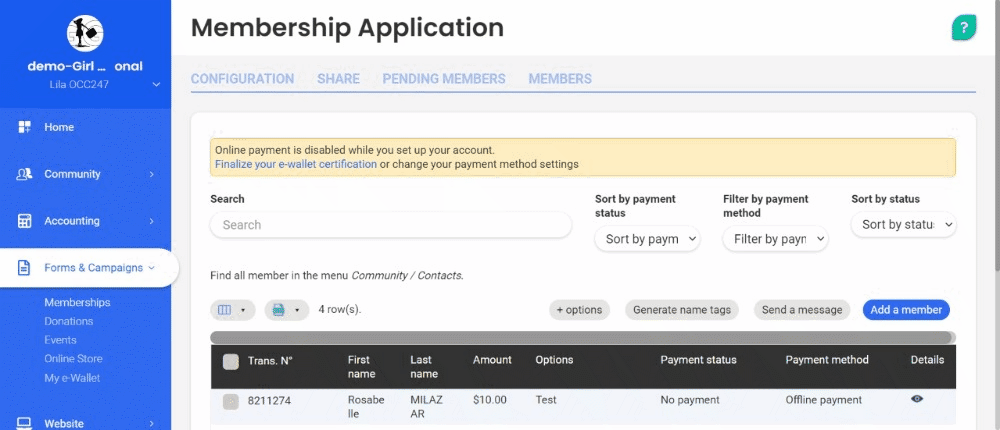
Task: Open the Filter by payment method dropdown
Action: click(x=775, y=239)
